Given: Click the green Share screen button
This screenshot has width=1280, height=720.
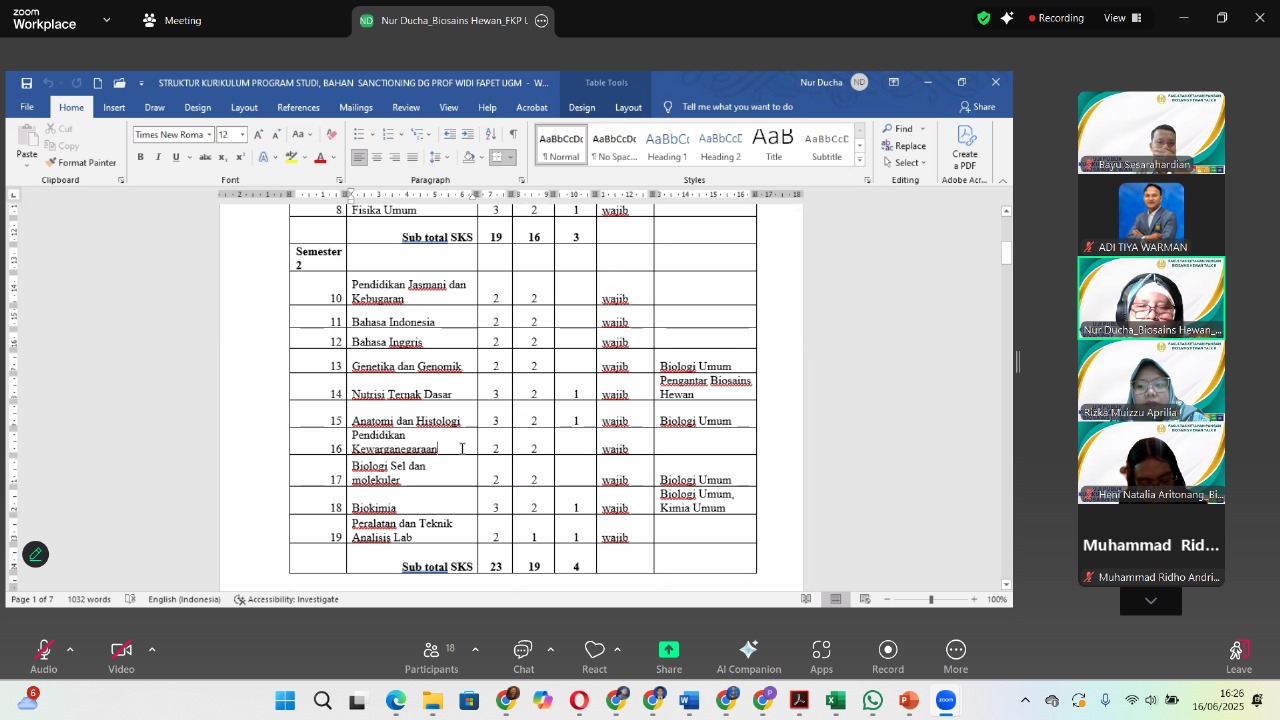Looking at the screenshot, I should click(x=669, y=656).
